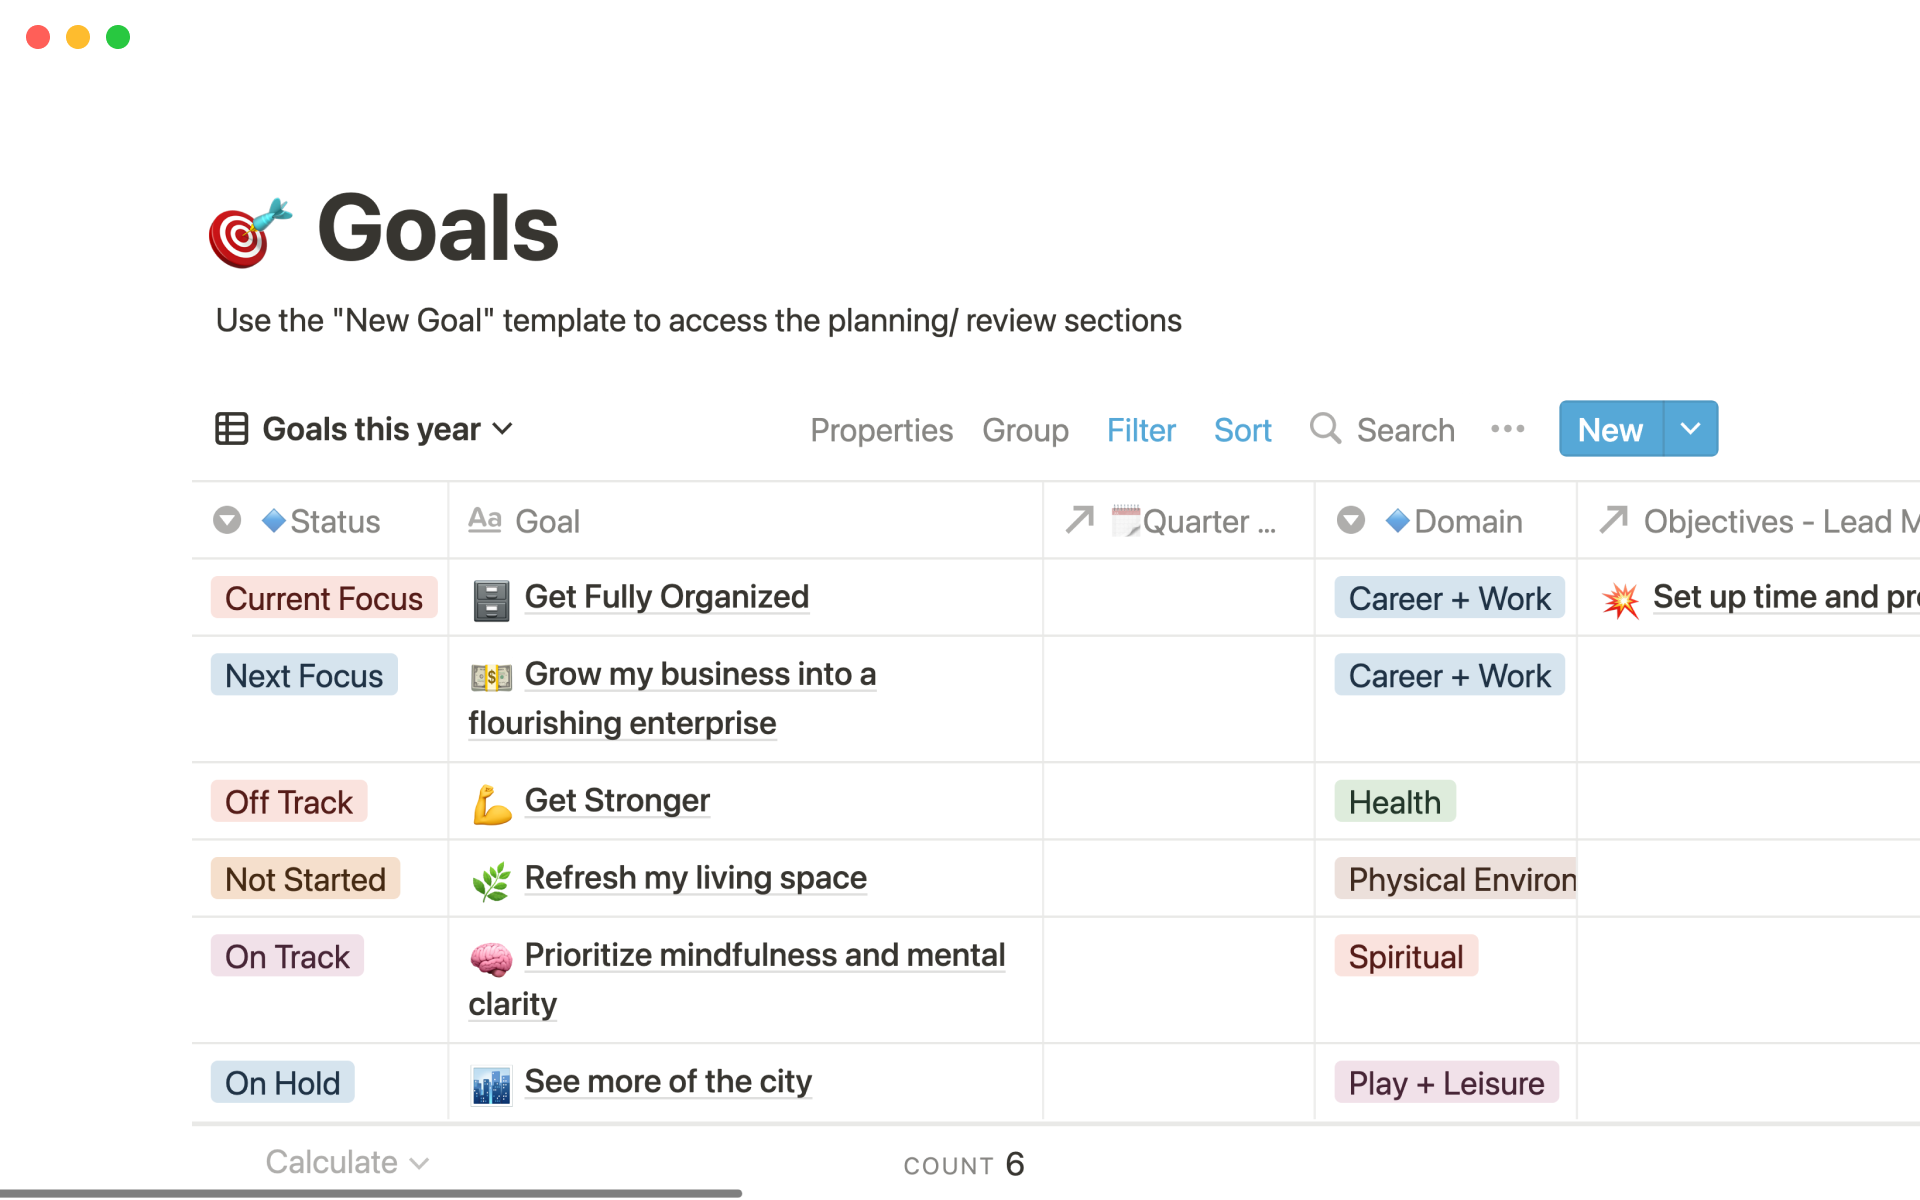Open the Properties menu

(x=881, y=430)
